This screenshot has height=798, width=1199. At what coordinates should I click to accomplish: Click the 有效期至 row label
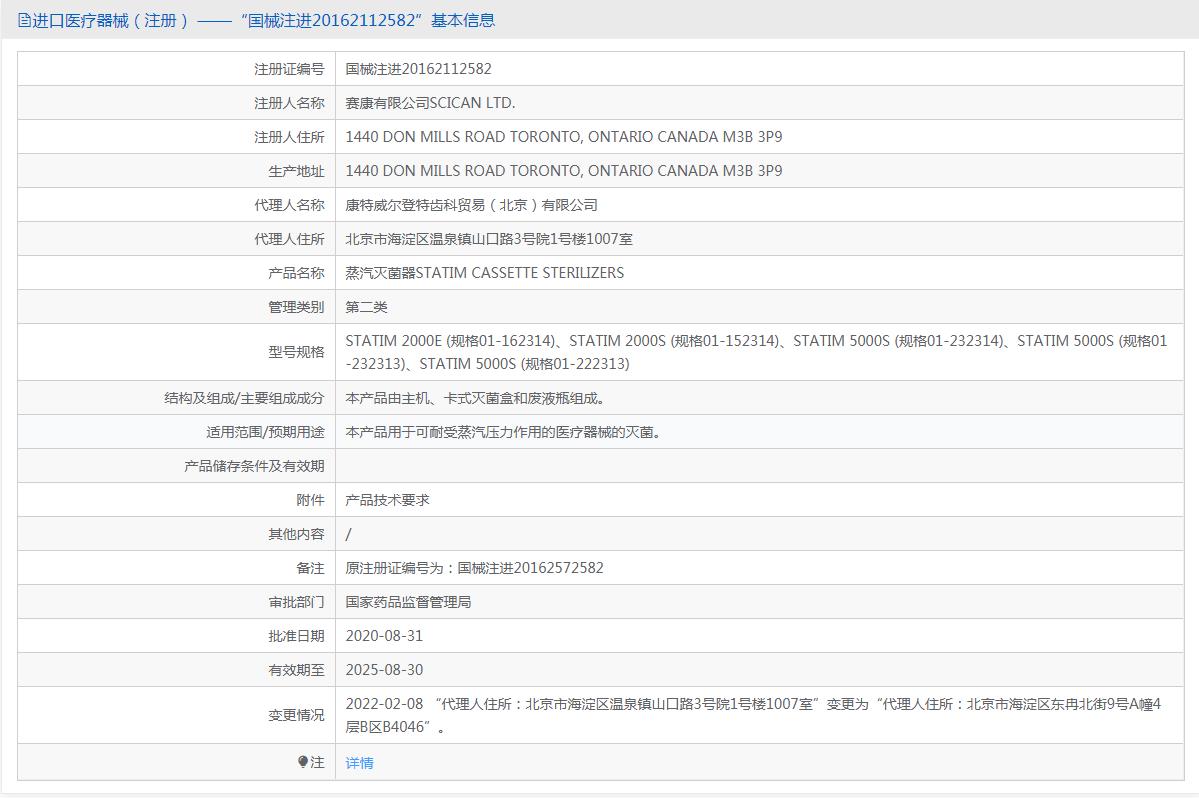(x=296, y=670)
